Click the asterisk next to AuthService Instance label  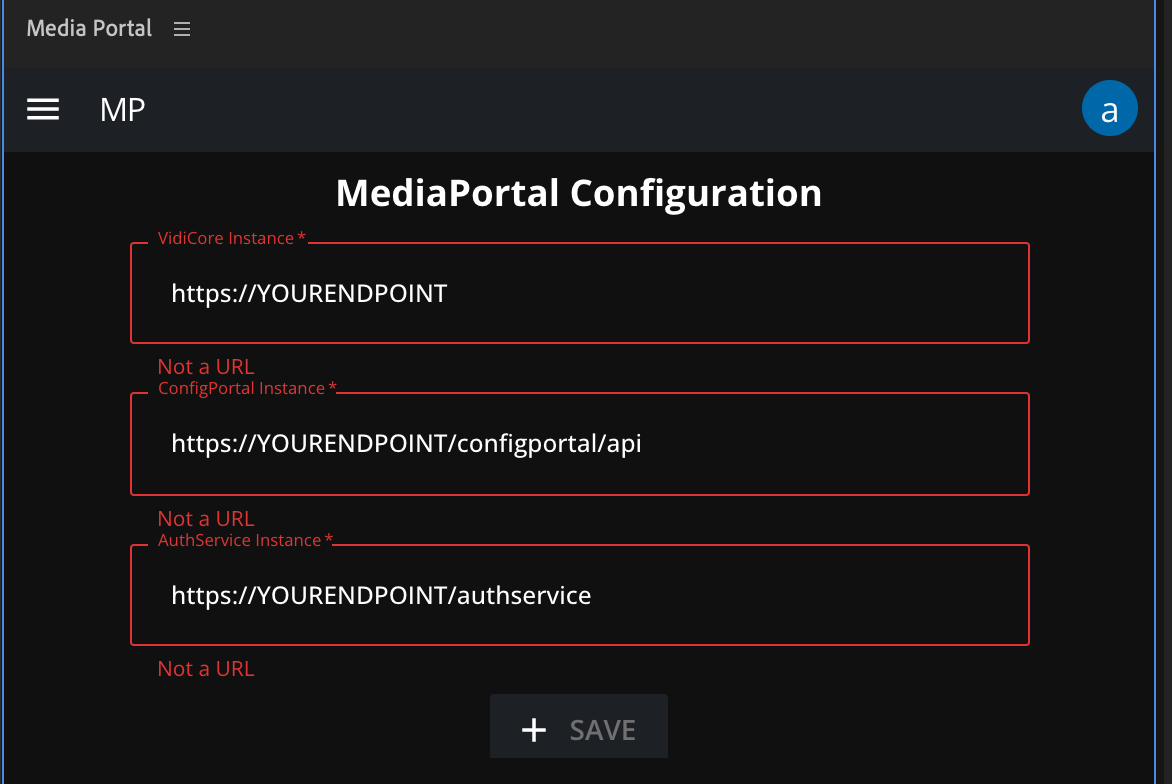click(329, 538)
